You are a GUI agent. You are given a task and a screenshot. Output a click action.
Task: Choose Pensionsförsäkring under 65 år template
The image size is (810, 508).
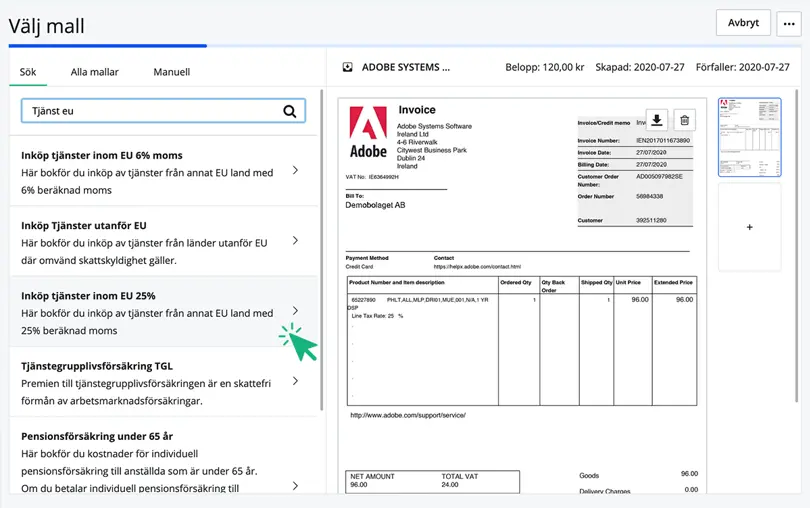(x=163, y=456)
